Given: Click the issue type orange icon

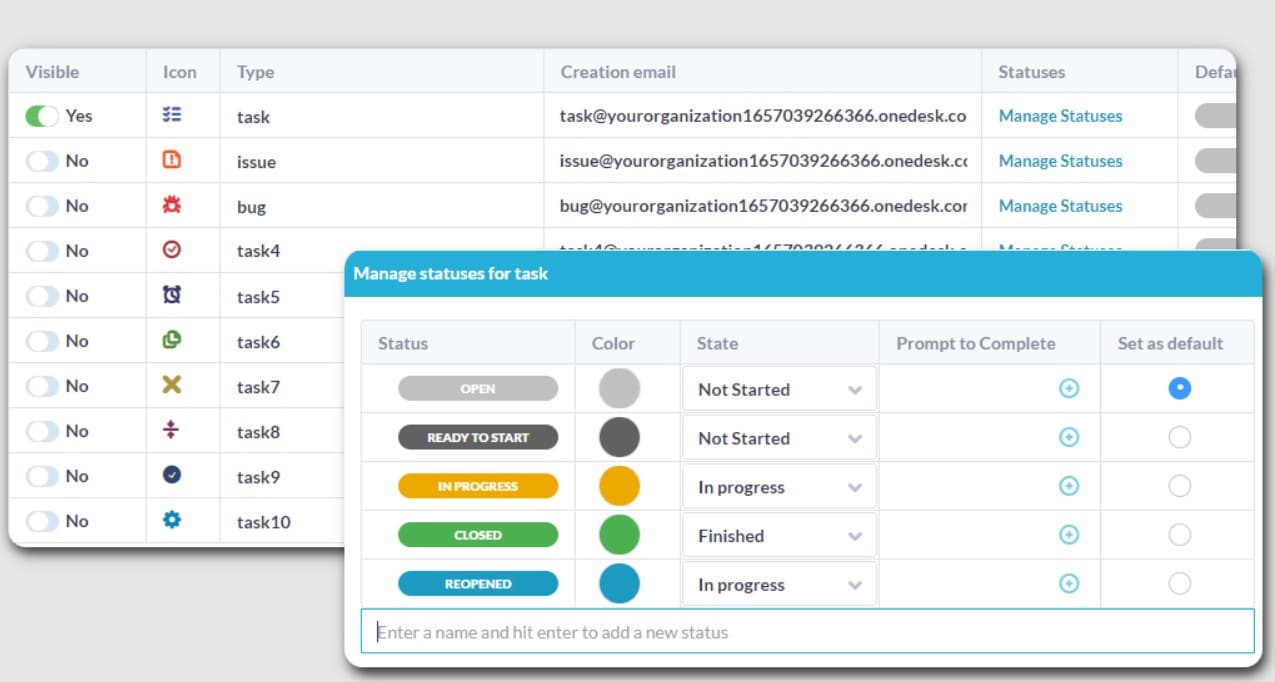Looking at the screenshot, I should point(171,160).
